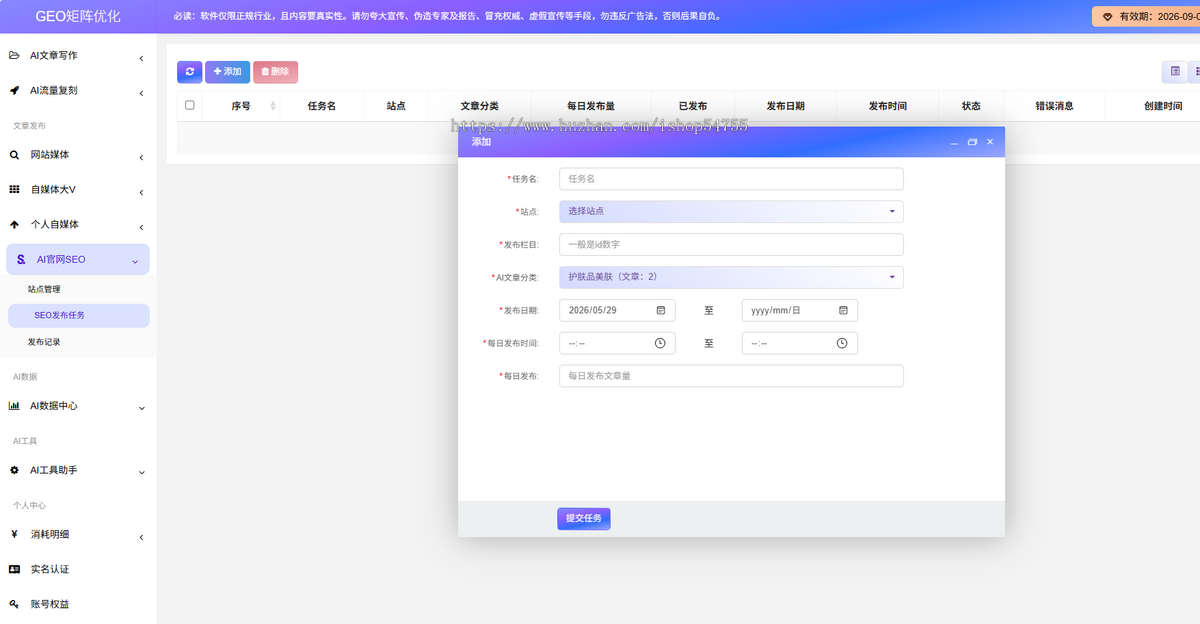Click the start date field 2026/05/29
Image resolution: width=1200 pixels, height=624 pixels.
pyautogui.click(x=617, y=310)
